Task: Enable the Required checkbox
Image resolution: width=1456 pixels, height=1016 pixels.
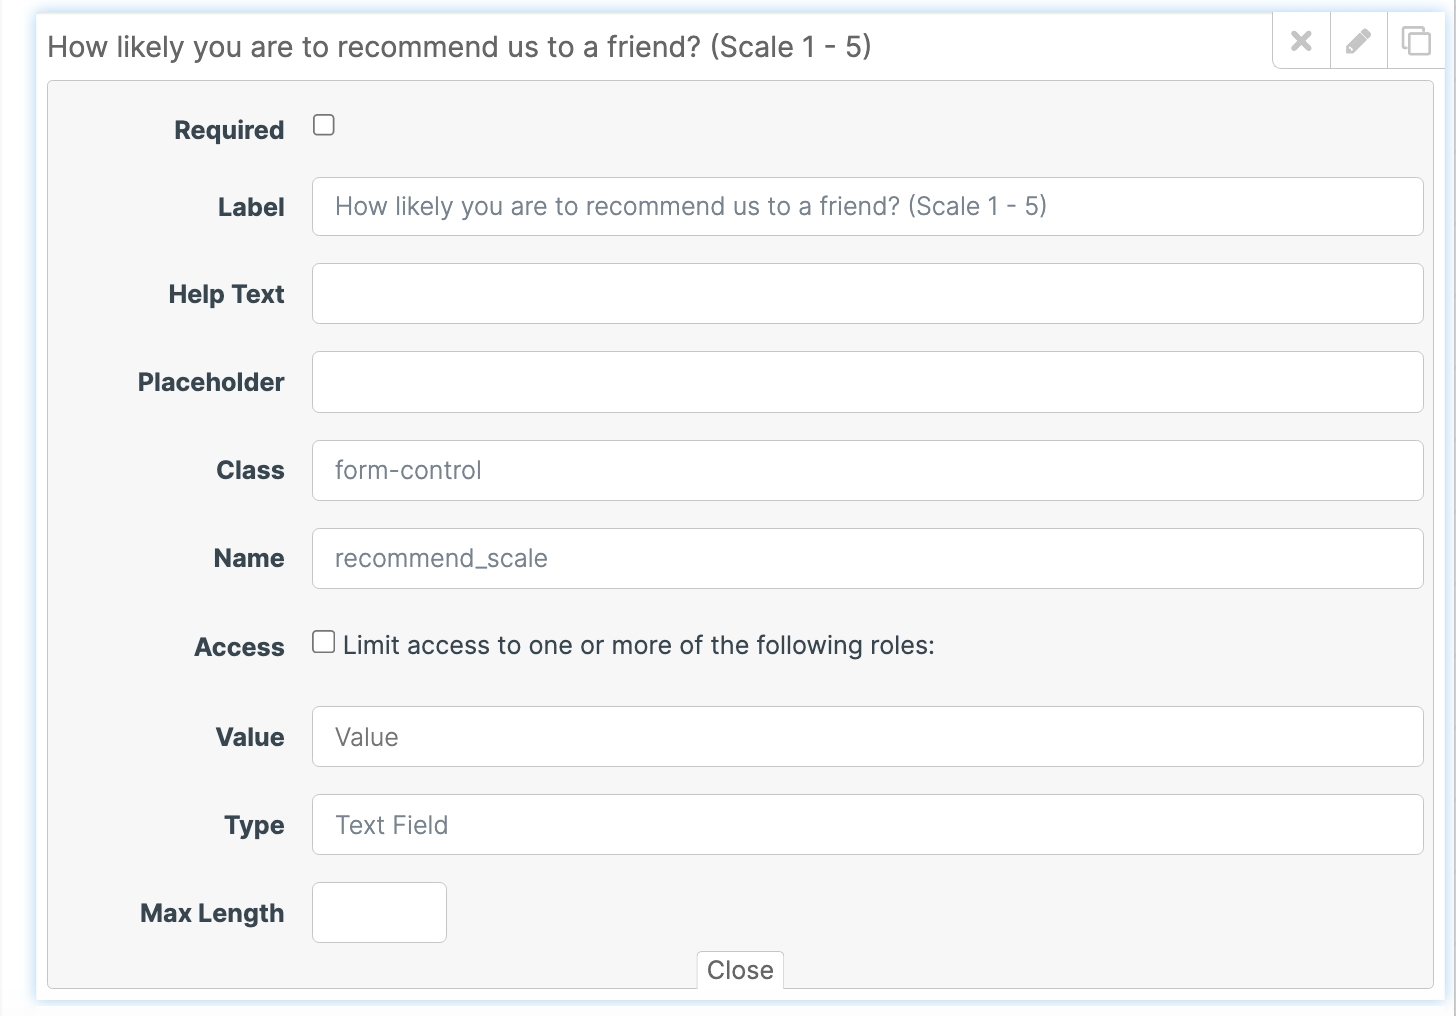Action: (x=324, y=125)
